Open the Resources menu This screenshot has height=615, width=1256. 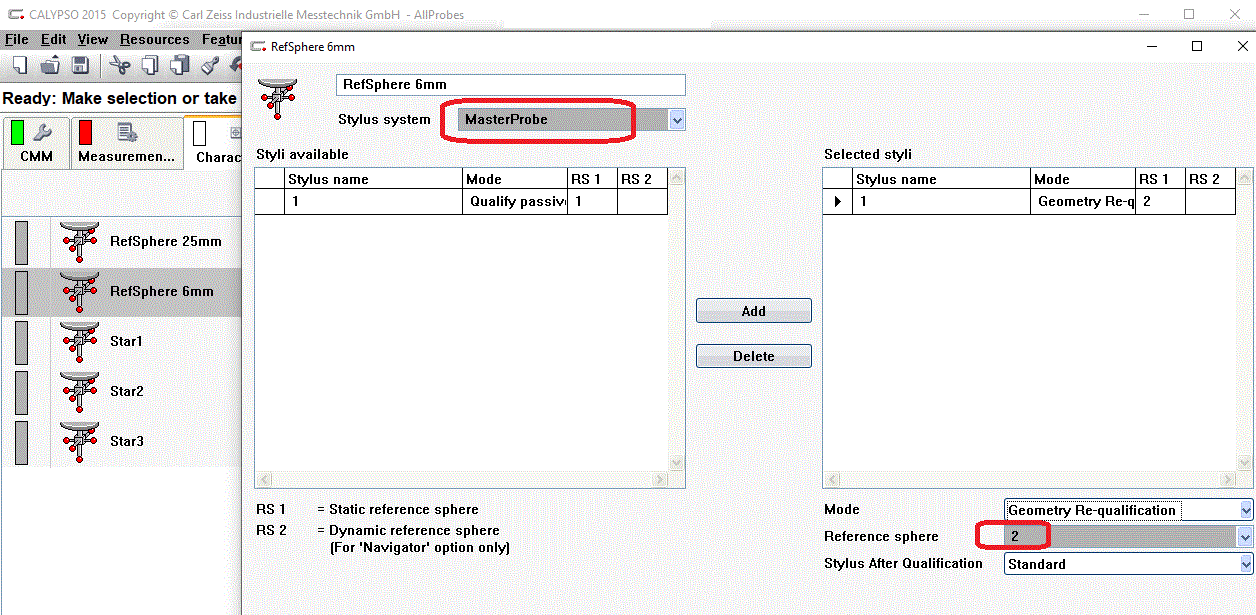coord(154,40)
